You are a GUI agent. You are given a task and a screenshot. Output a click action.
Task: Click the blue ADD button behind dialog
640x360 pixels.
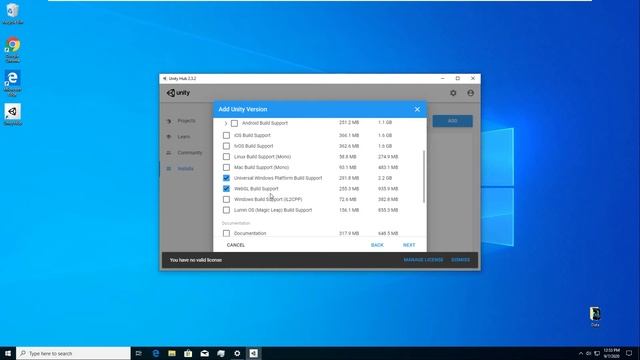click(453, 121)
